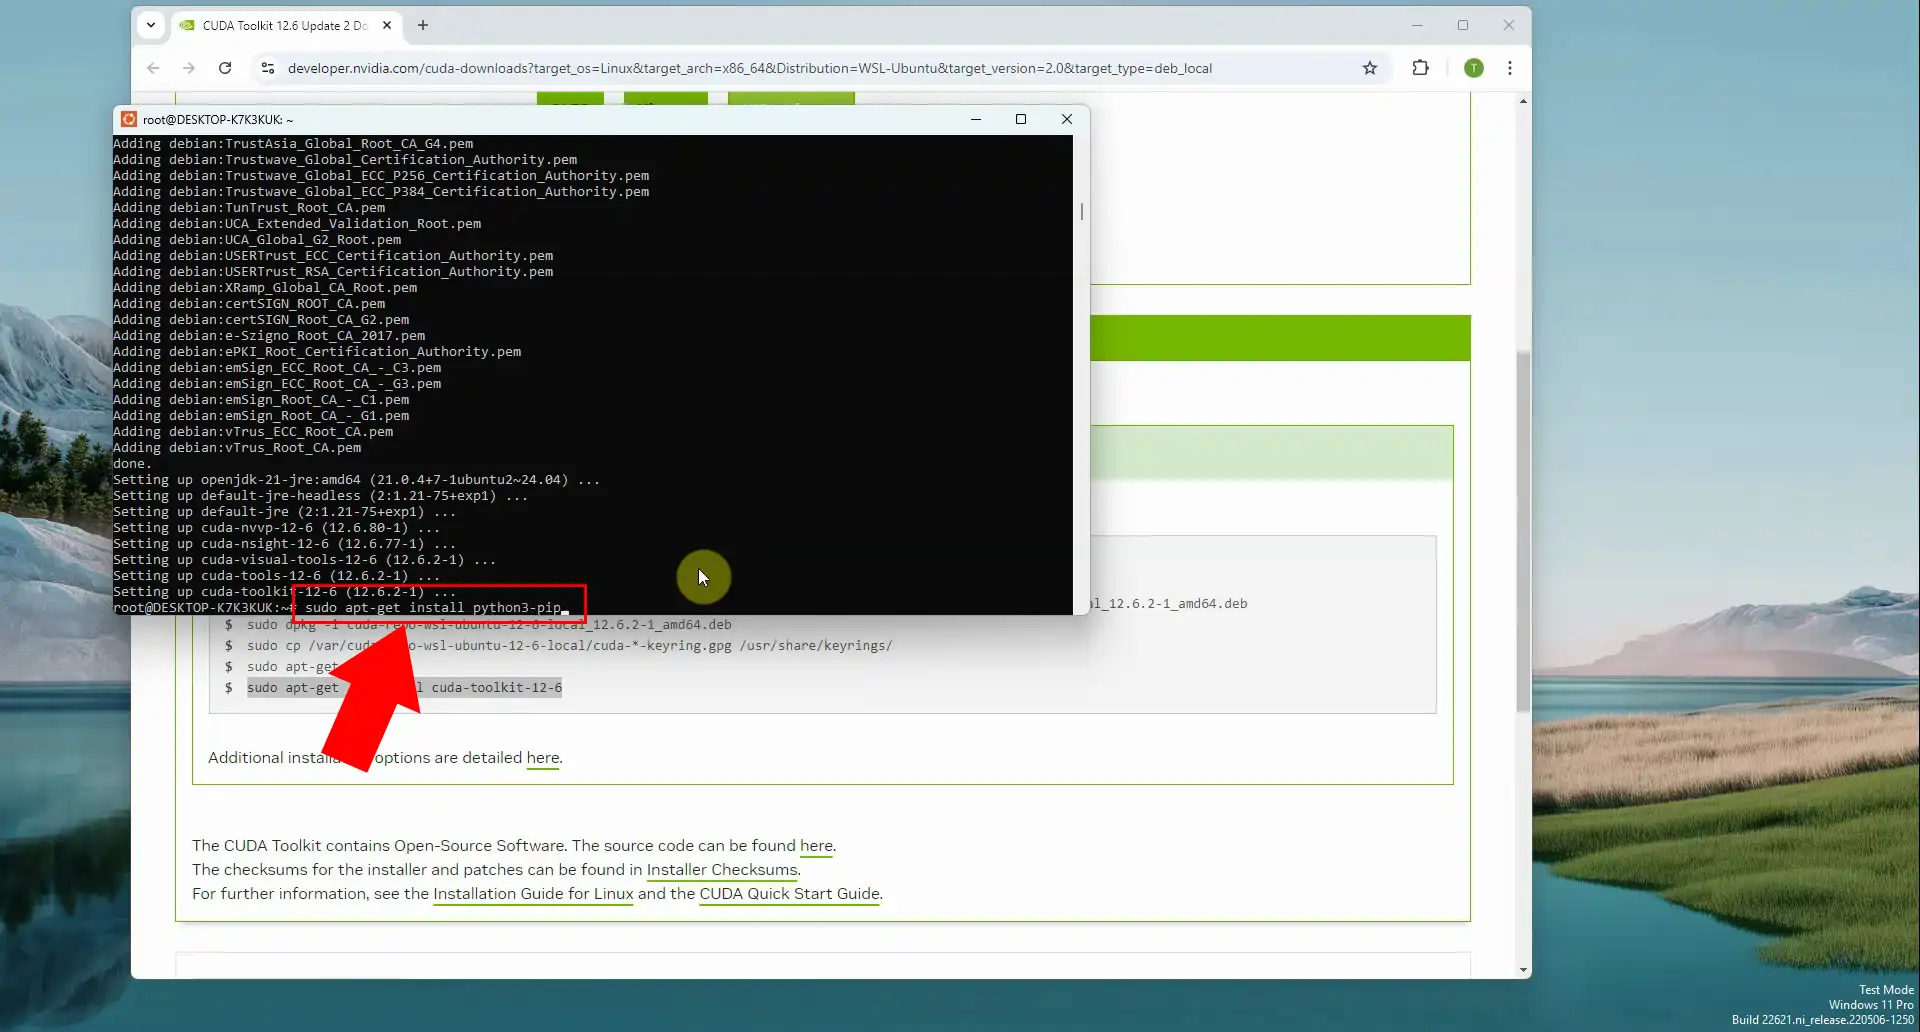1920x1032 pixels.
Task: Open the CUDA Quick Start Guide link
Action: 790,894
